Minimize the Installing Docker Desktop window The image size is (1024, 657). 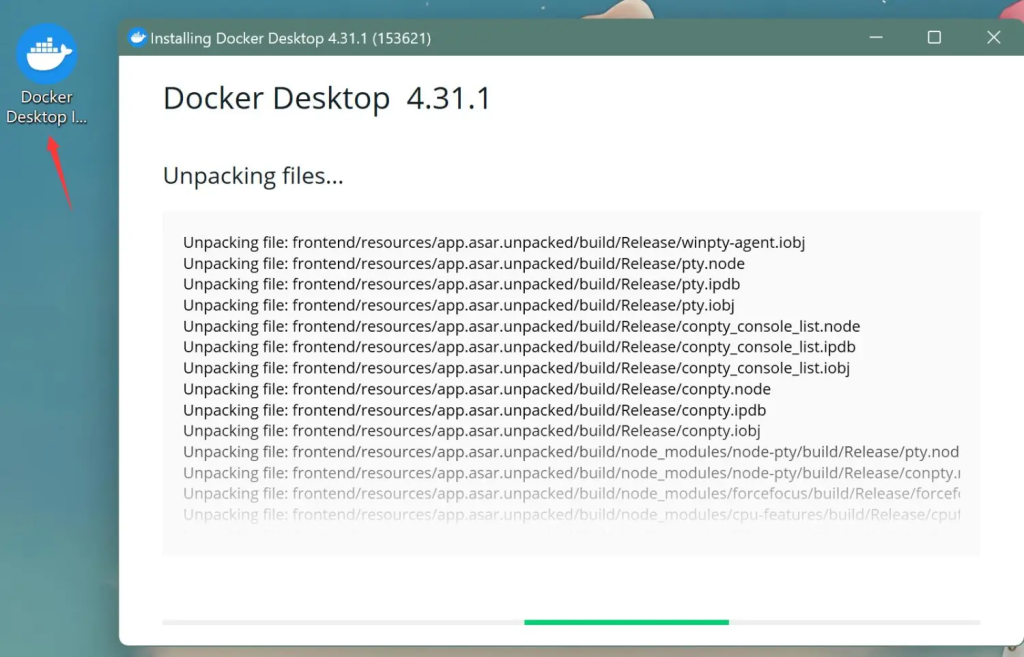pos(876,38)
